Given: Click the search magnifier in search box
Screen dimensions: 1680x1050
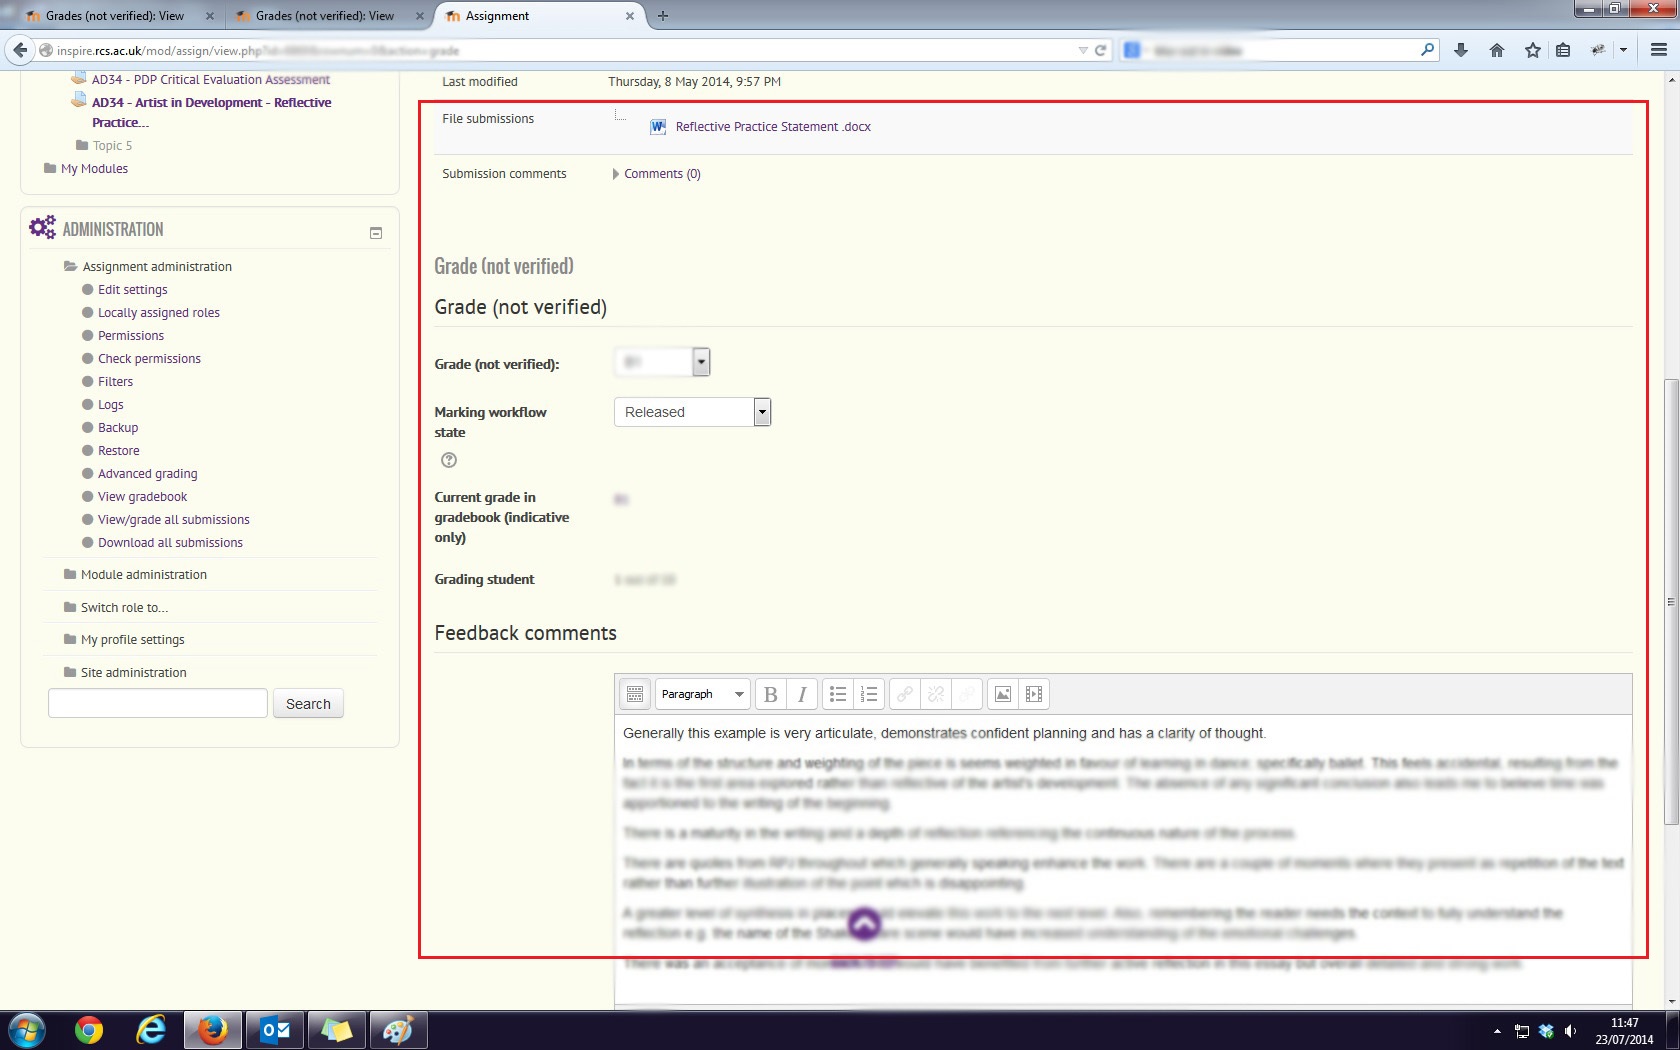Looking at the screenshot, I should click(x=1427, y=50).
